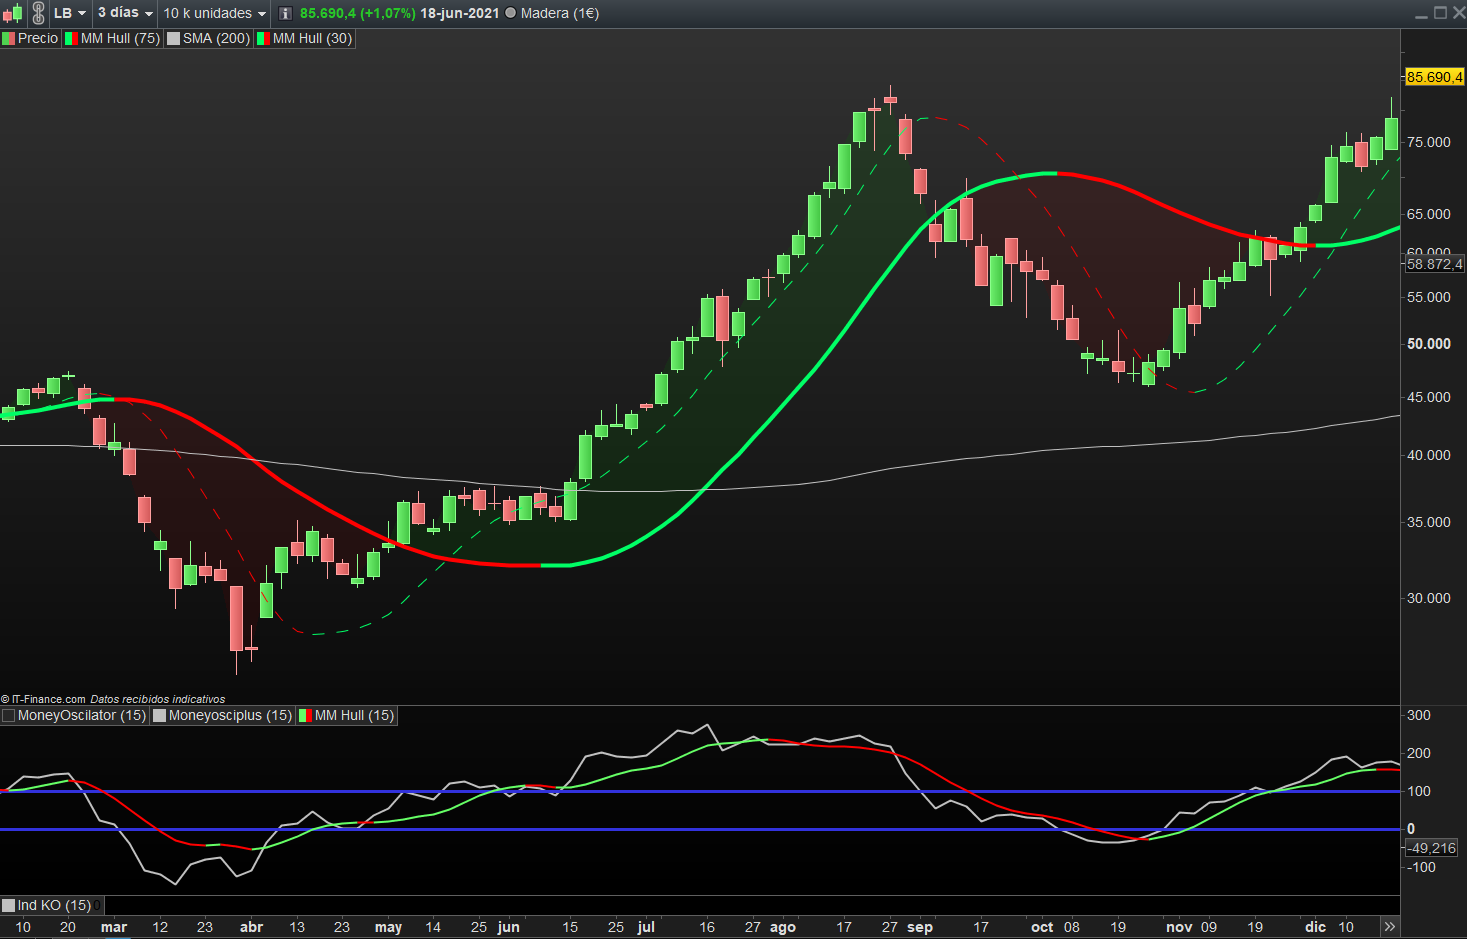The image size is (1467, 939).
Task: Click the 35.000 price axis label
Action: 1429,522
